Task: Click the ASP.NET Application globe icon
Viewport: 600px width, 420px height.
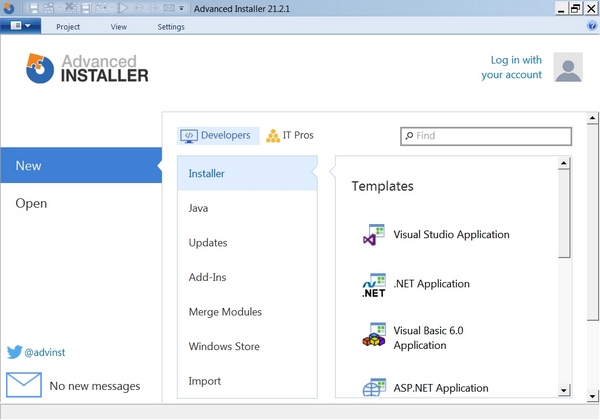Action: point(374,387)
